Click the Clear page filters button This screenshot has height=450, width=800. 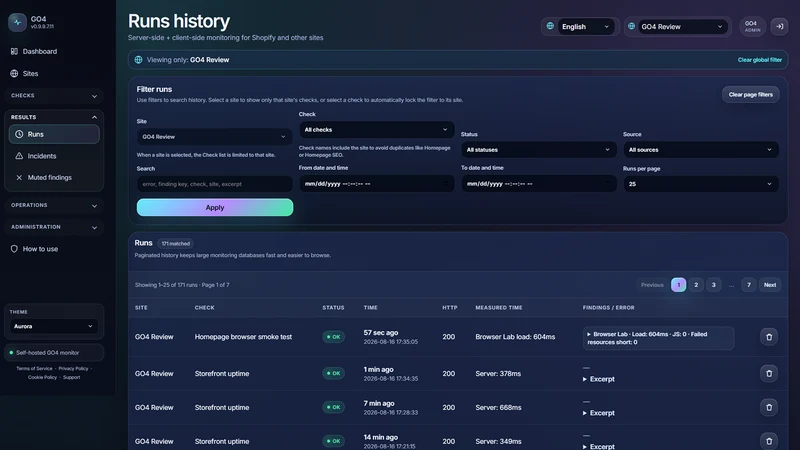(x=750, y=95)
